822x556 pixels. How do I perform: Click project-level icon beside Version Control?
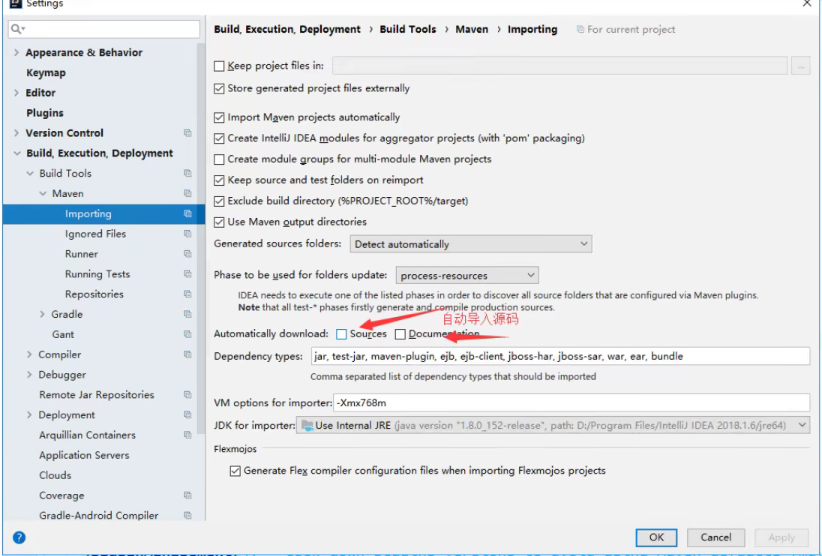[x=188, y=133]
